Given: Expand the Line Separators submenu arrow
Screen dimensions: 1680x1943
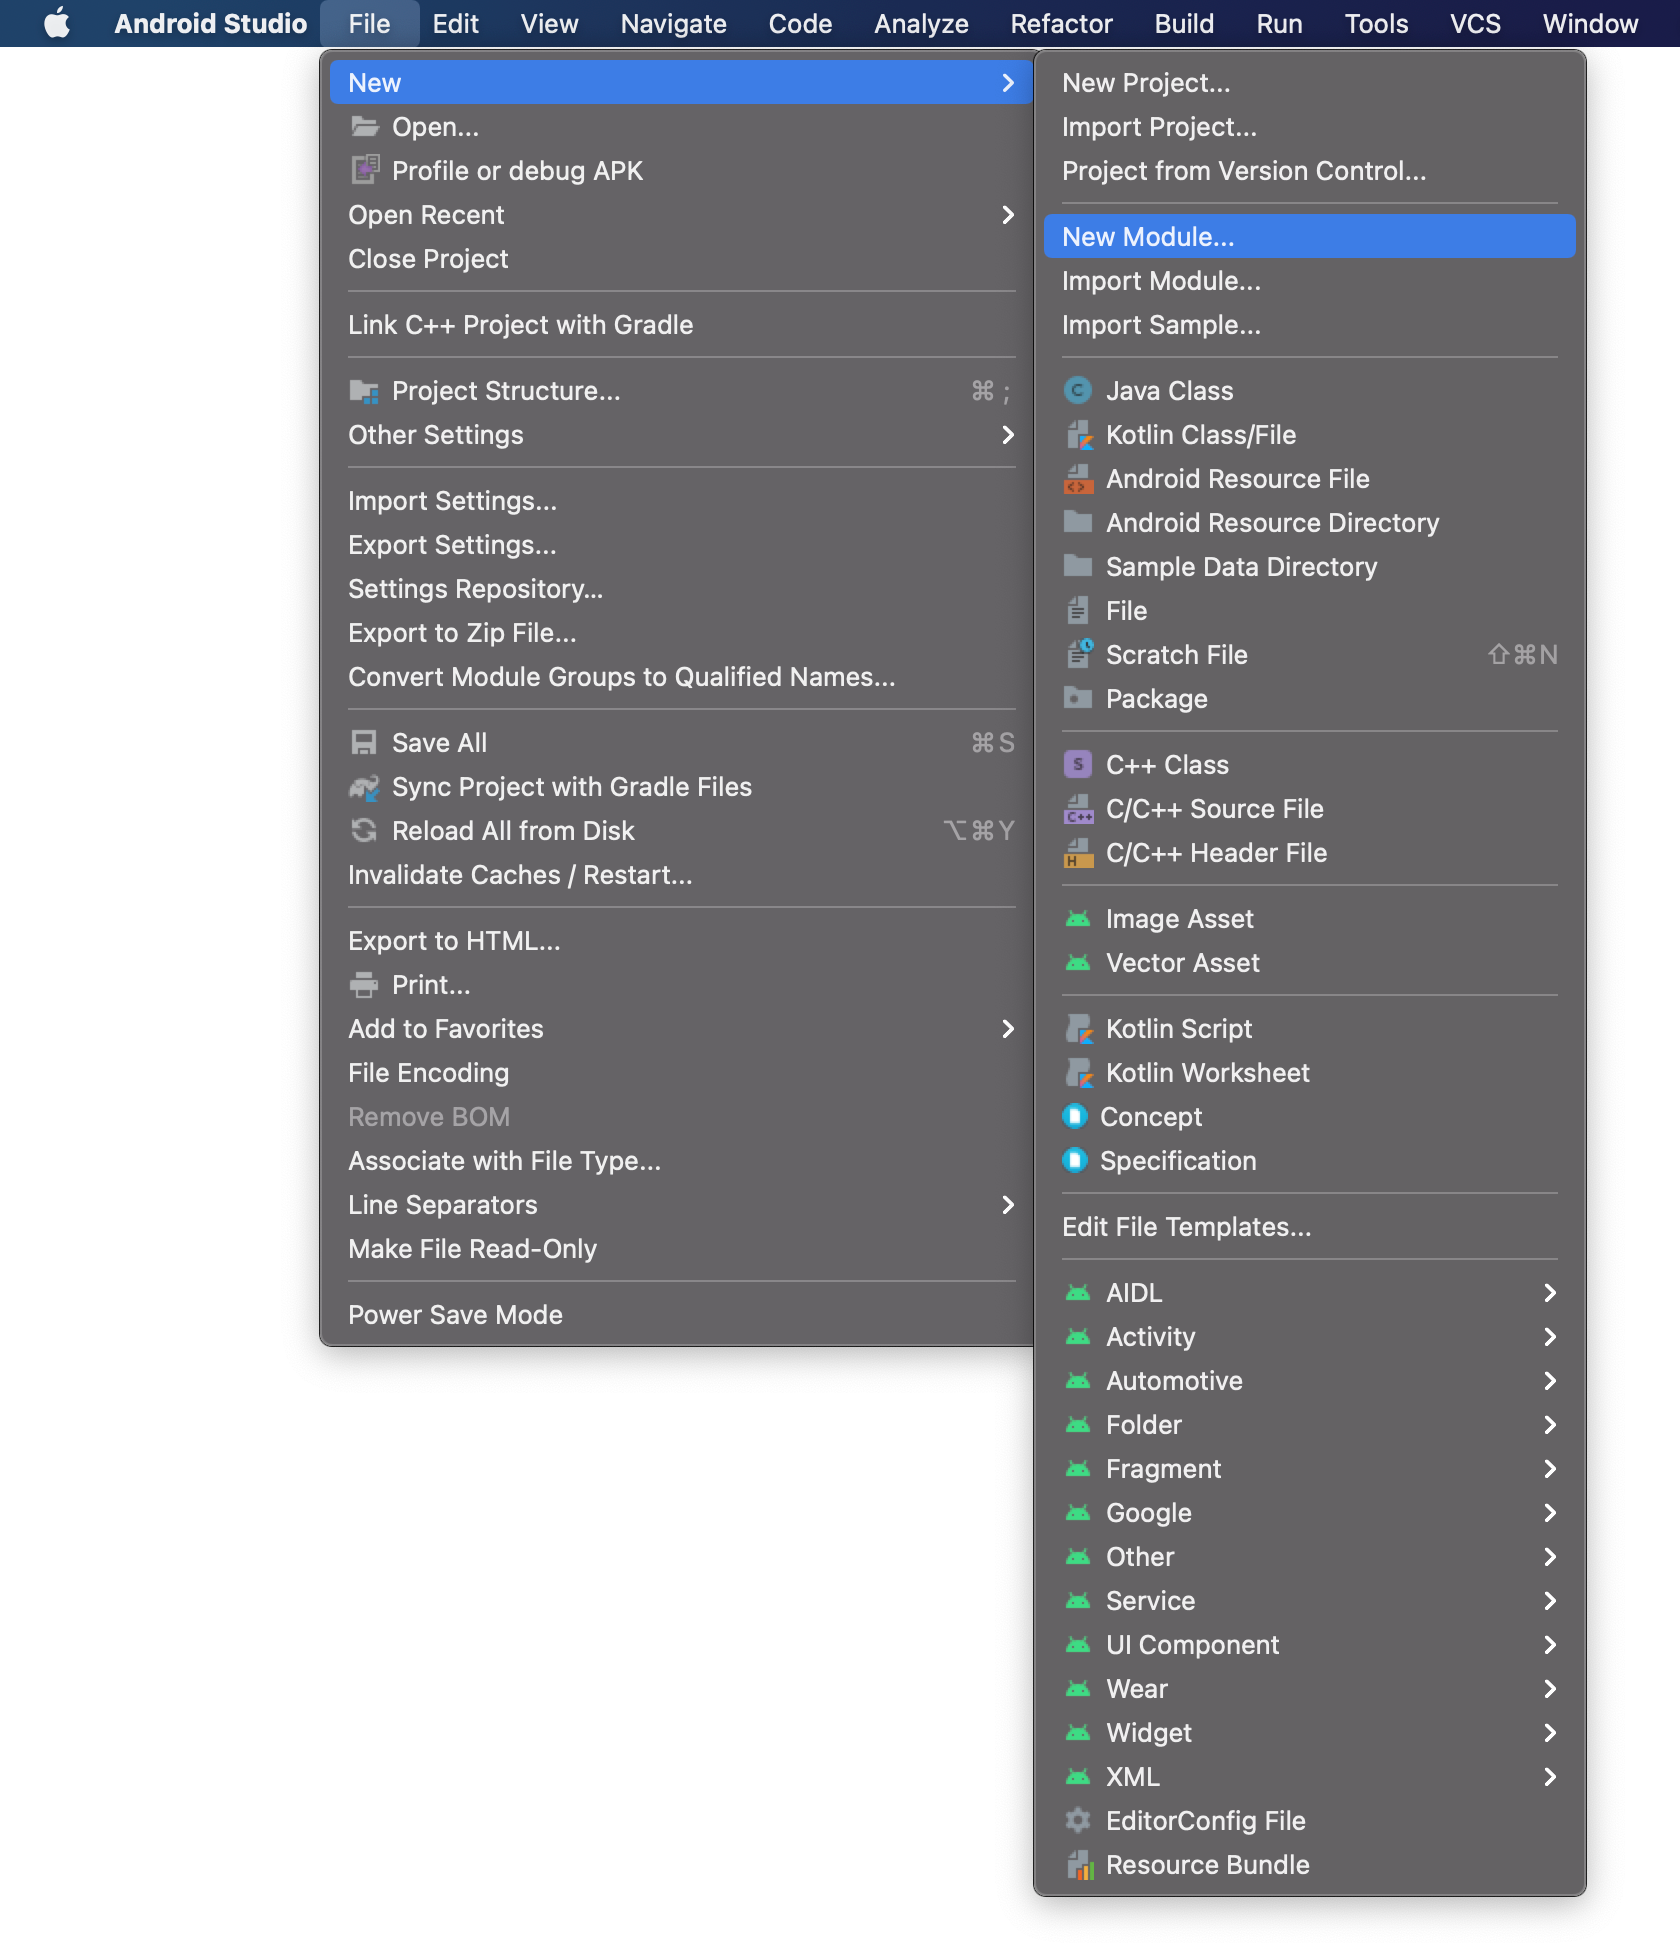Looking at the screenshot, I should [x=1007, y=1205].
